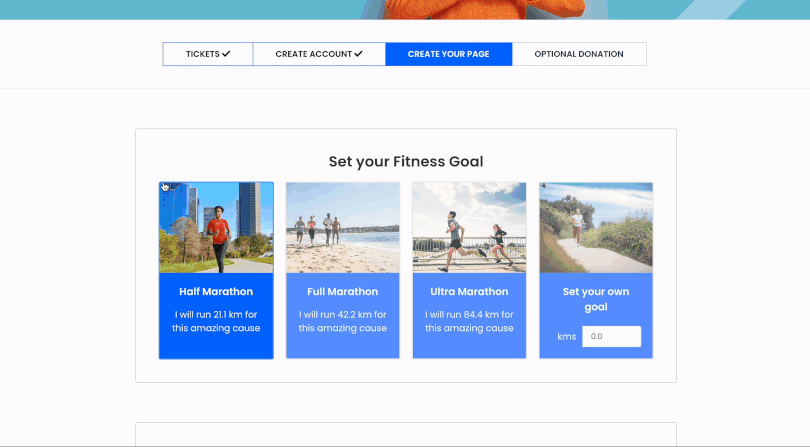This screenshot has width=810, height=447.
Task: Open the Tickets step tab
Action: pos(208,54)
